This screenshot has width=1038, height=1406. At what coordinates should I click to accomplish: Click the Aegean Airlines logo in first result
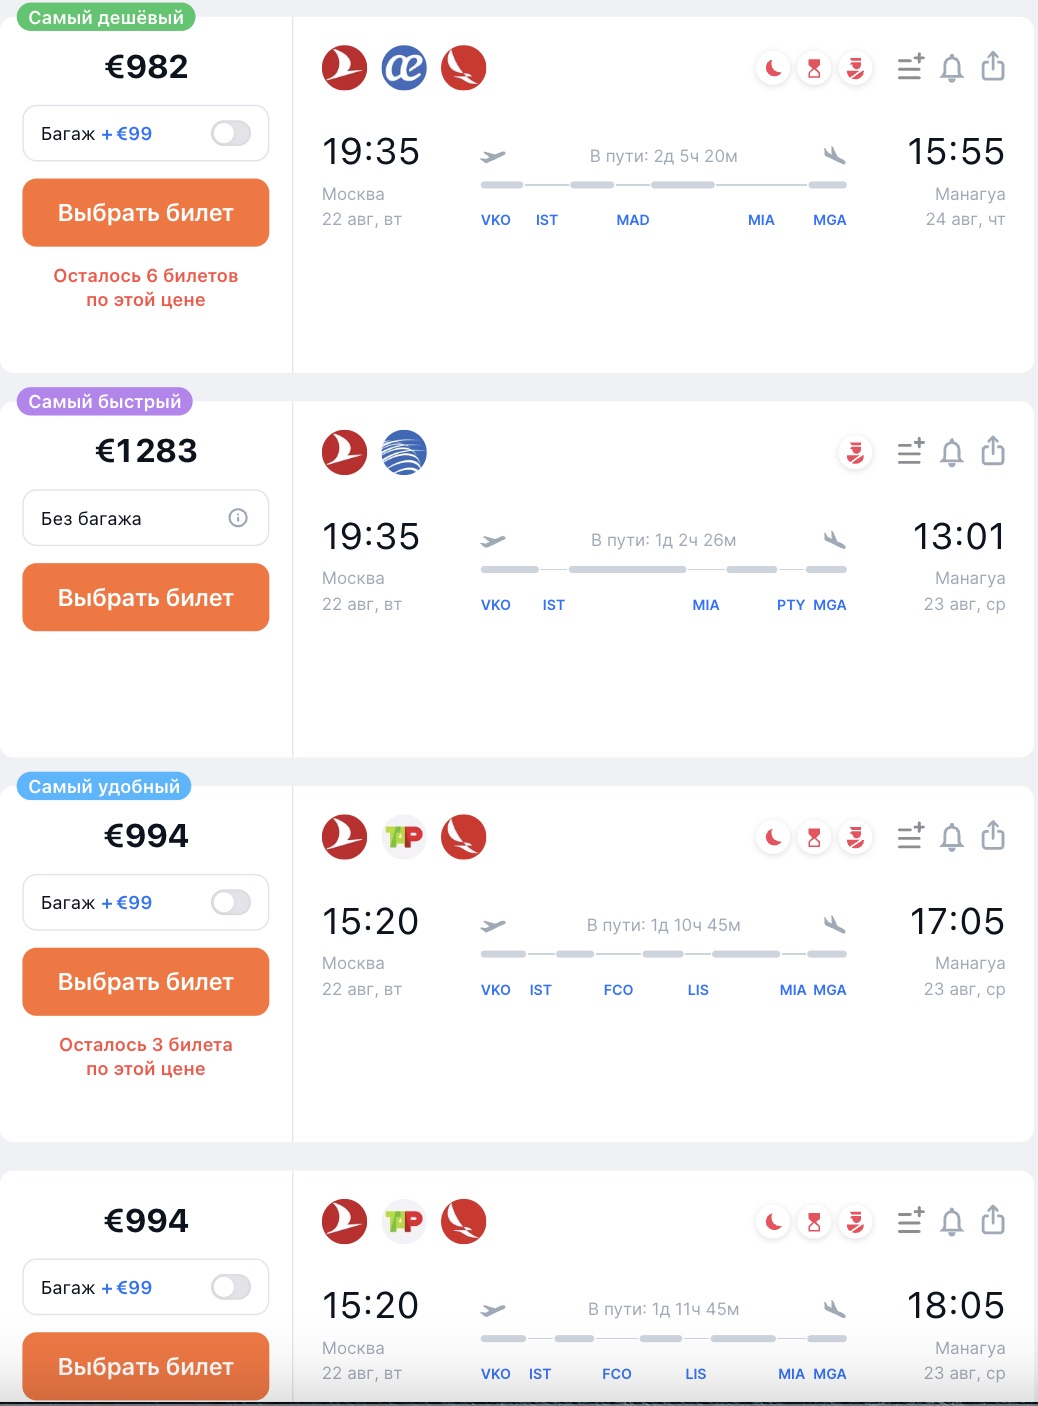coord(404,69)
